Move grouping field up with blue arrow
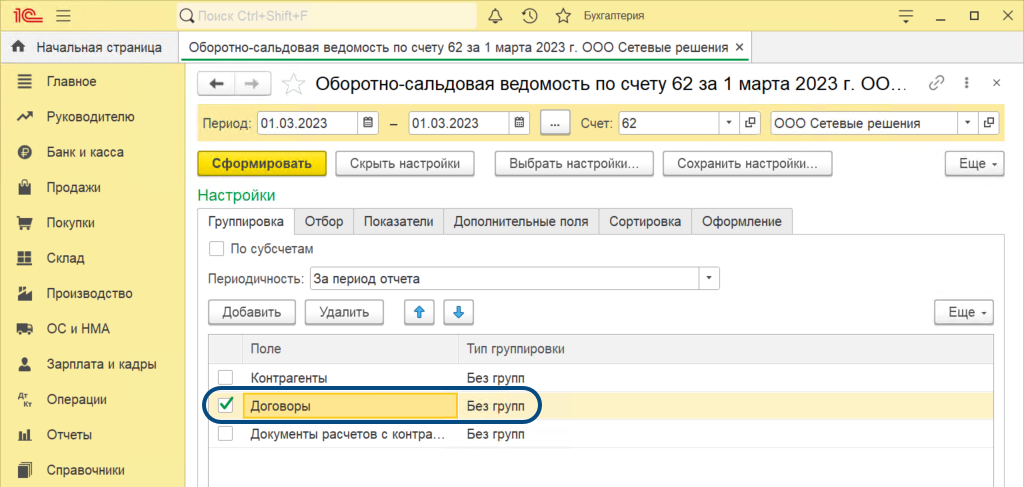The image size is (1024, 487). click(x=419, y=312)
